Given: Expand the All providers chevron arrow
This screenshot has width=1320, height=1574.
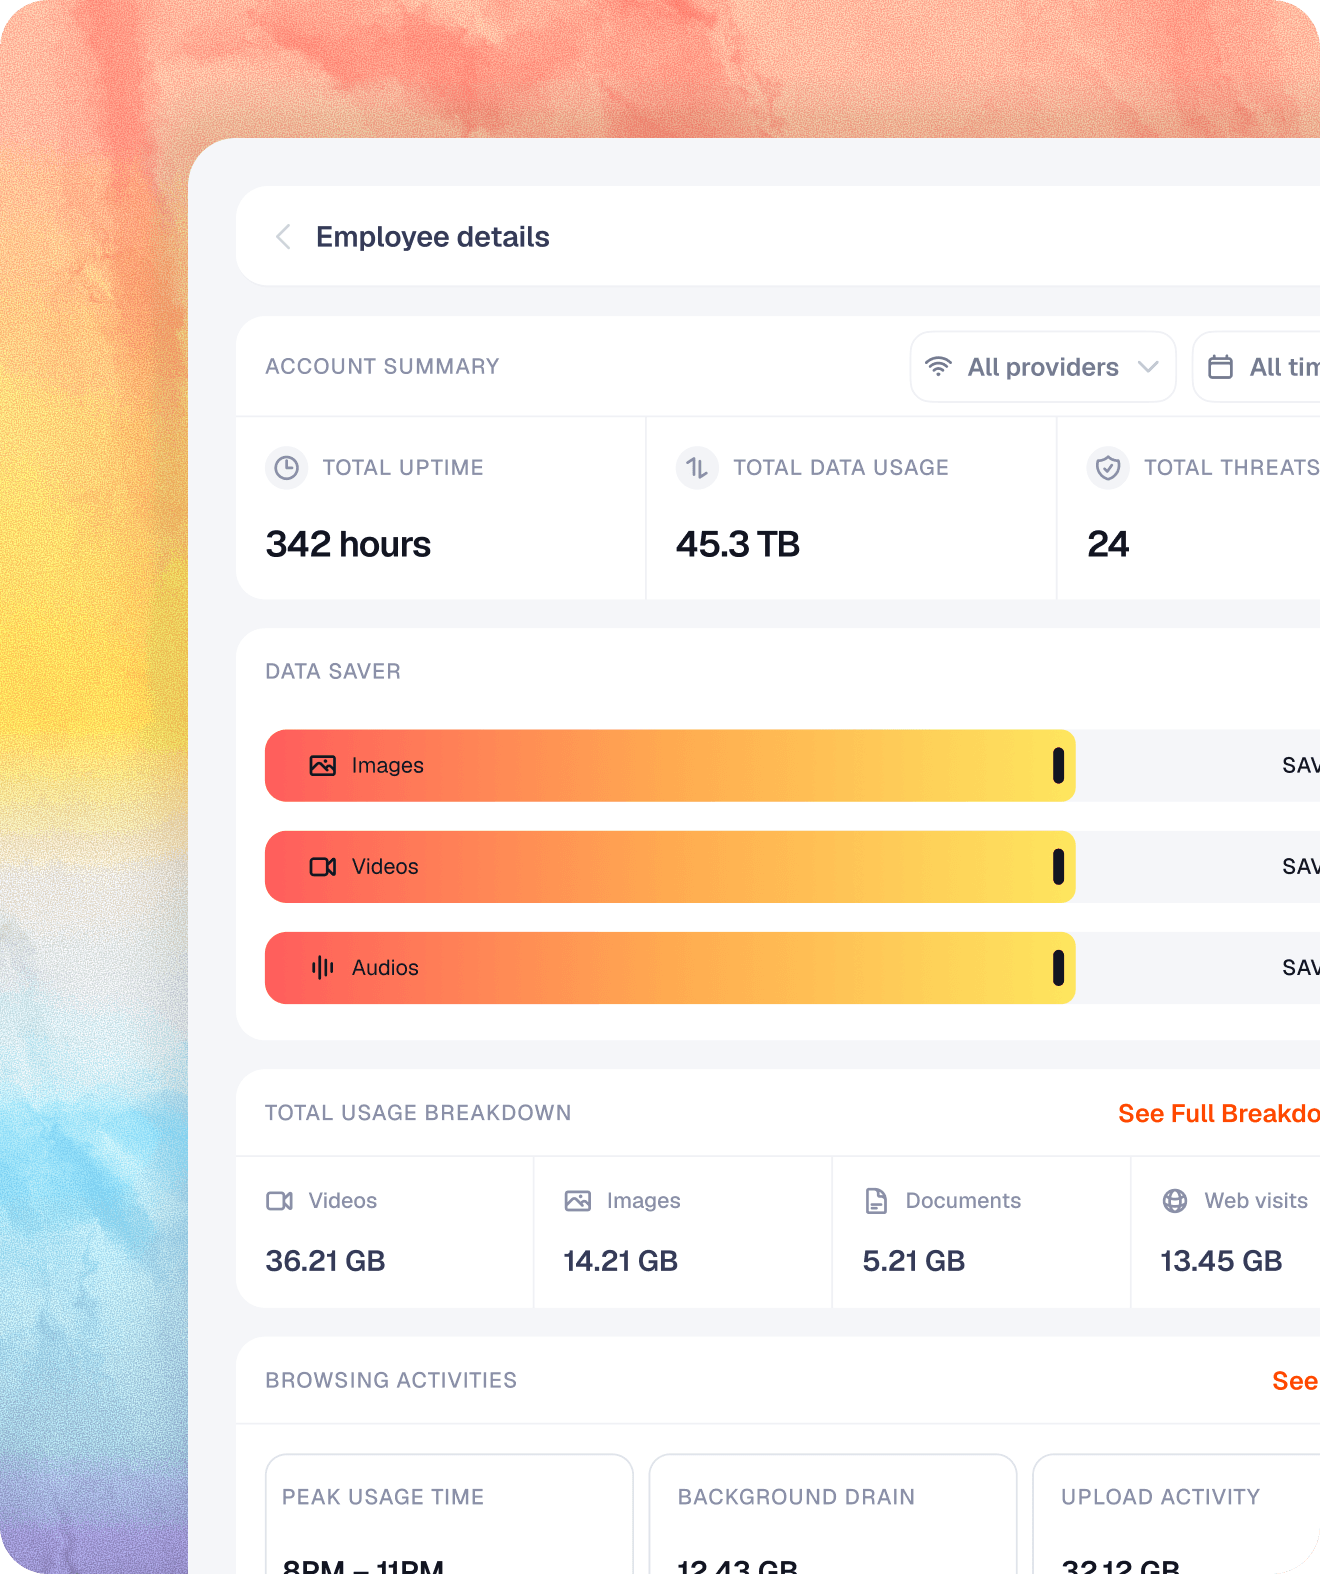Looking at the screenshot, I should [x=1148, y=367].
